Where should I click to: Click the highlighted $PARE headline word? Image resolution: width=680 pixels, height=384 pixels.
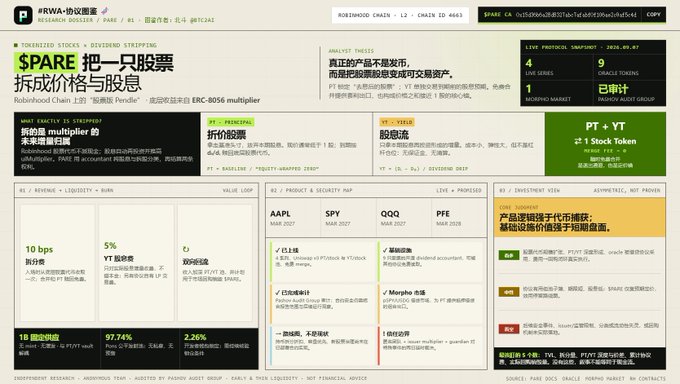coord(46,62)
